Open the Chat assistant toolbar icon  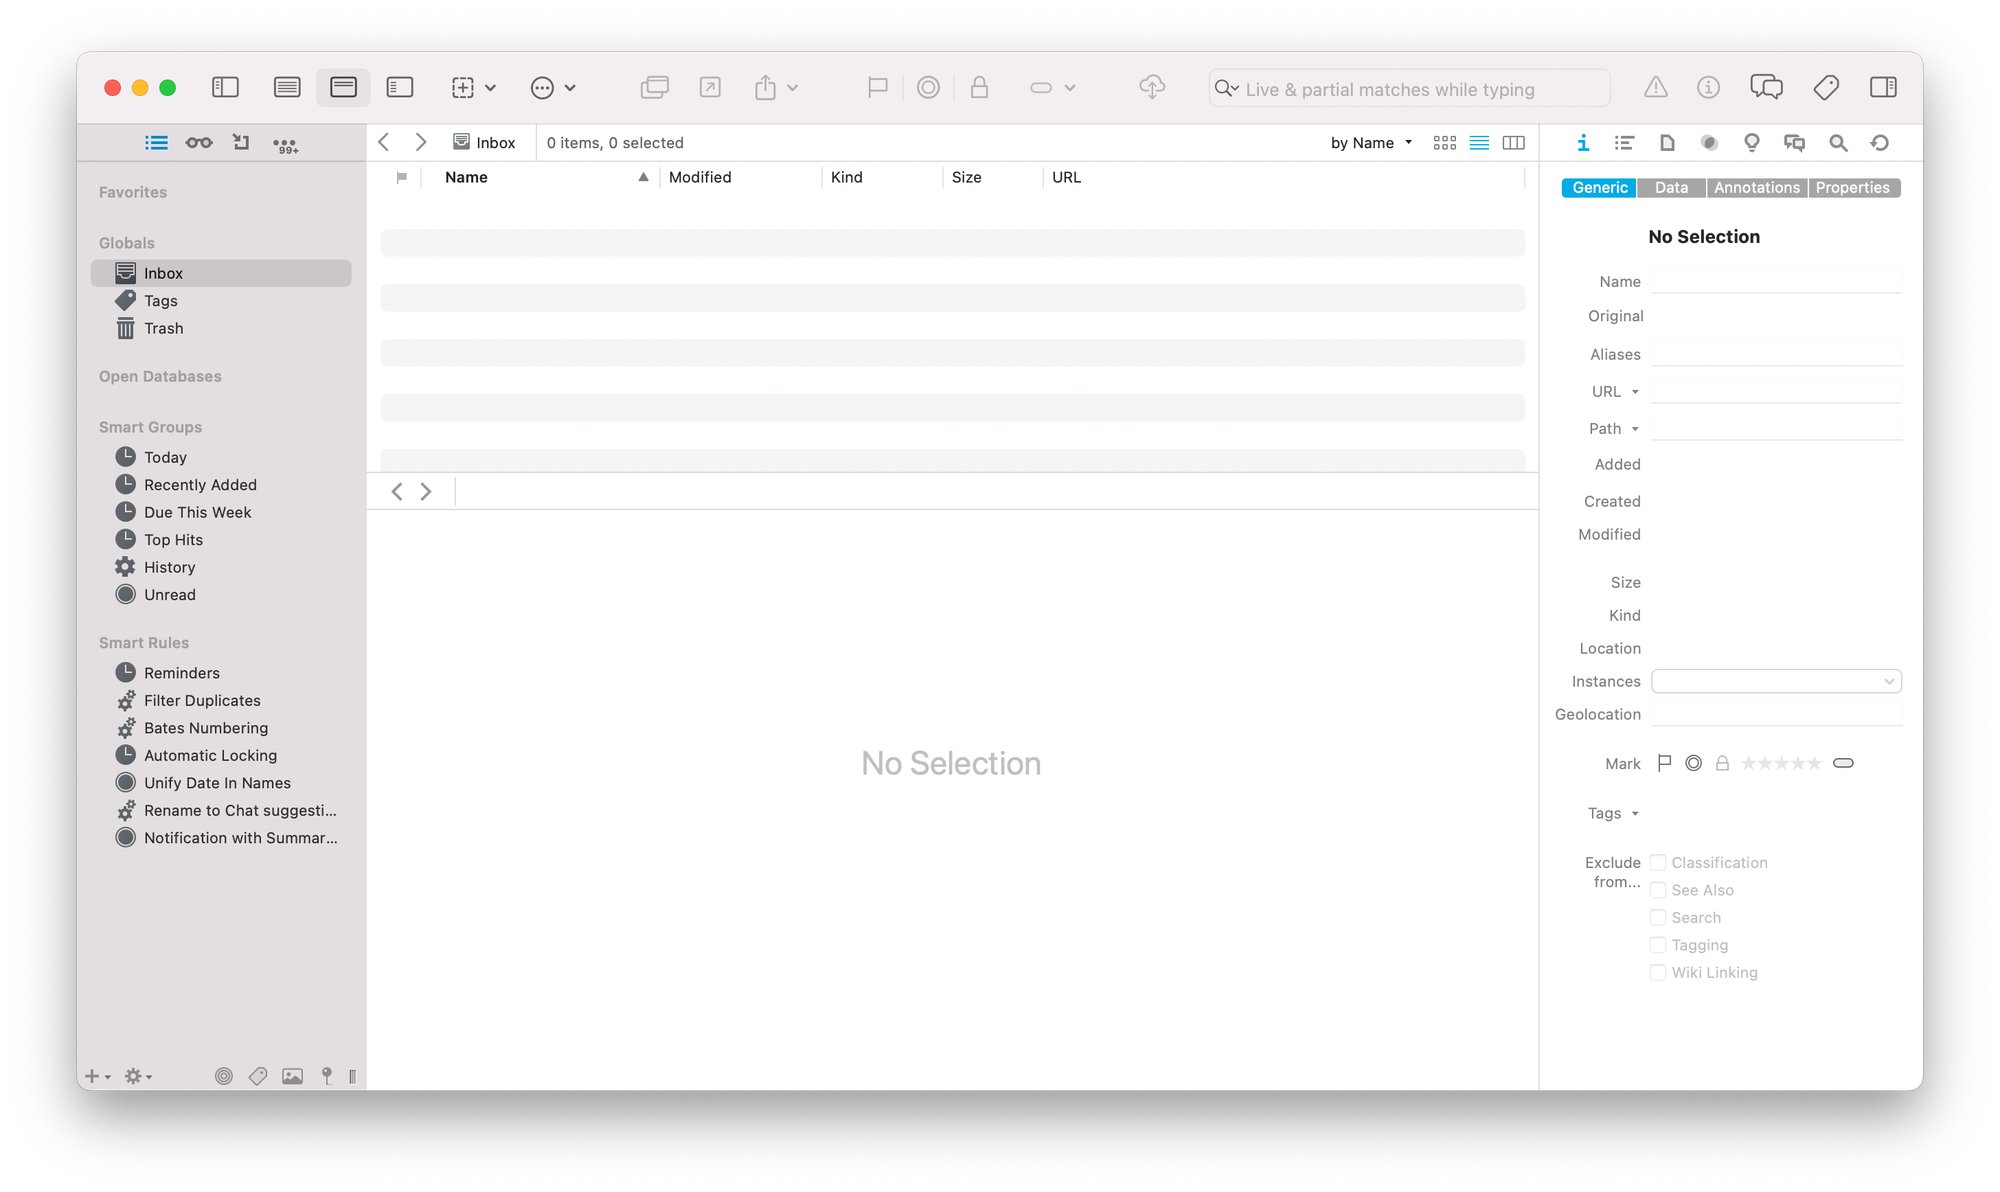(x=1766, y=88)
